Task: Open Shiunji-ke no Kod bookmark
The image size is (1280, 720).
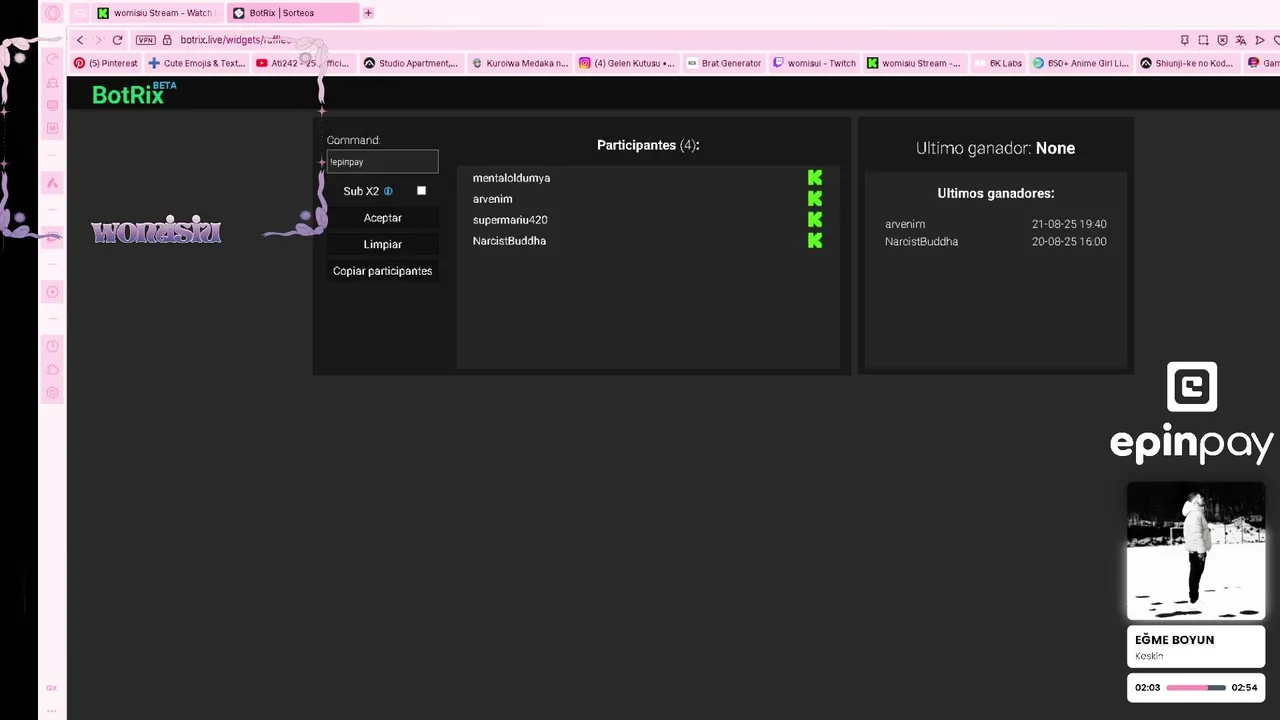Action: pyautogui.click(x=1187, y=63)
